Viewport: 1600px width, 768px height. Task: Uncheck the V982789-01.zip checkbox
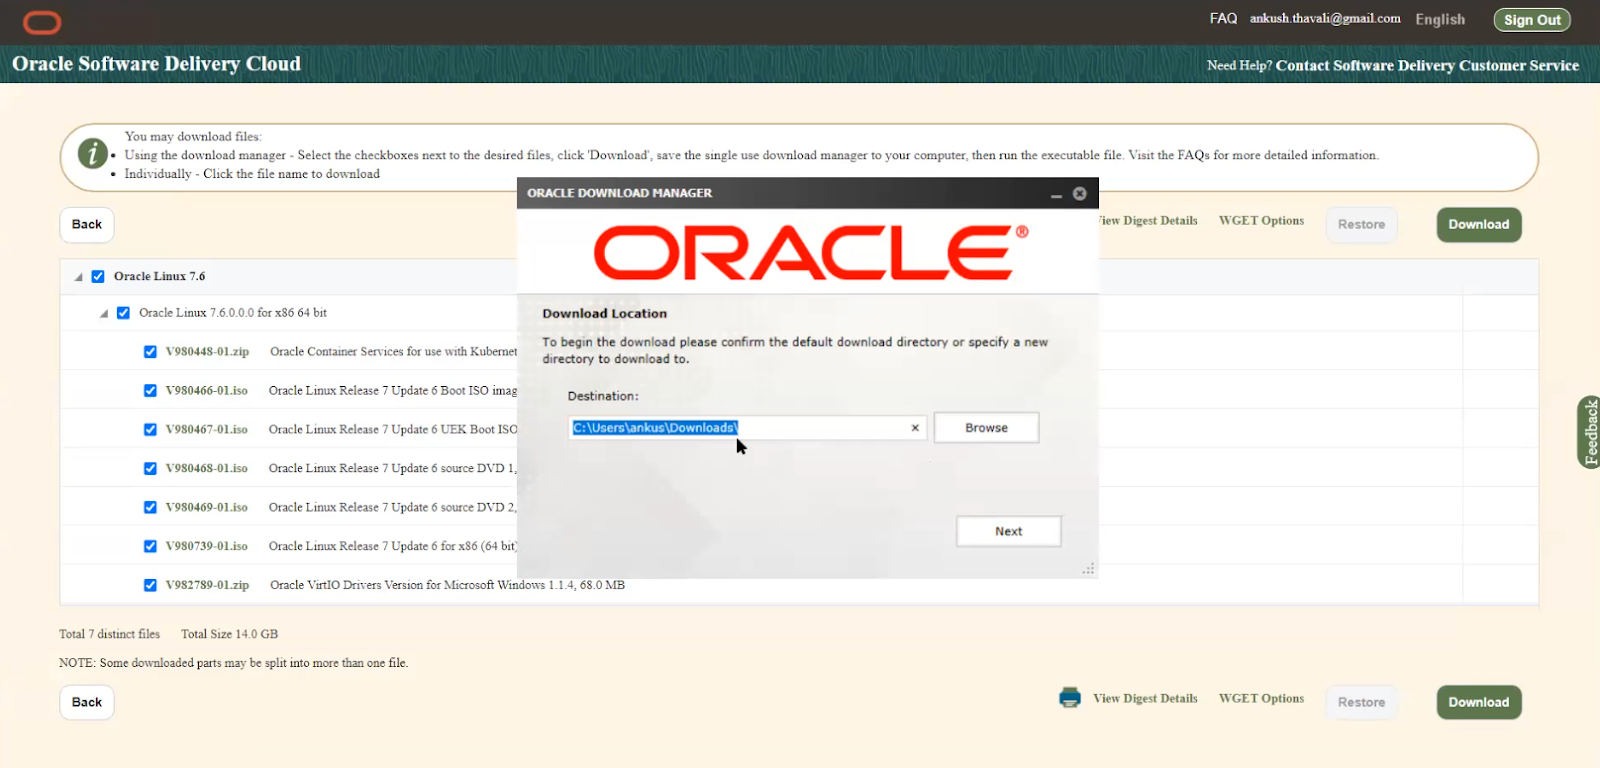[150, 586]
